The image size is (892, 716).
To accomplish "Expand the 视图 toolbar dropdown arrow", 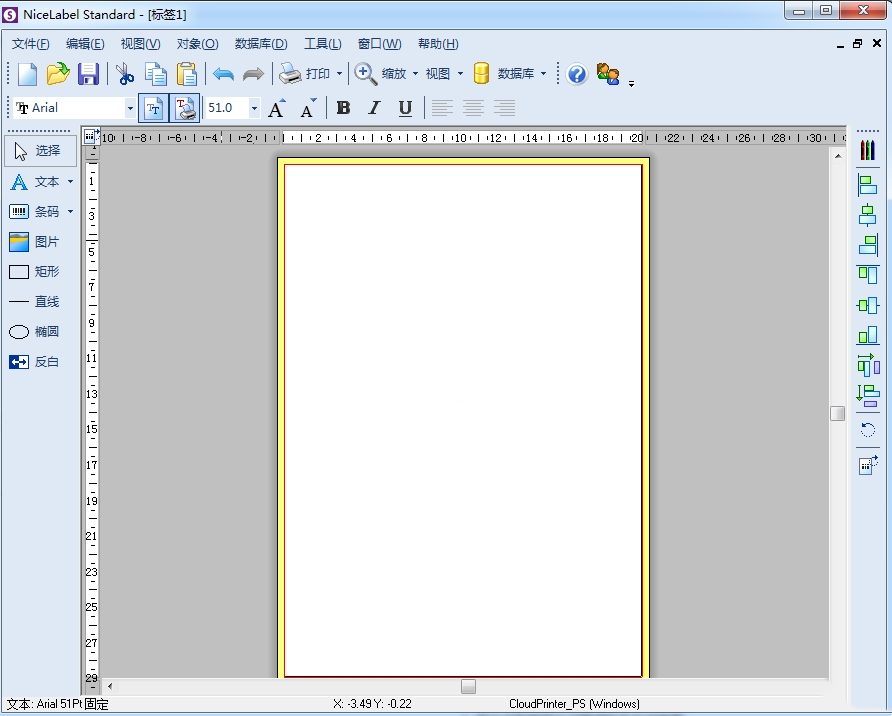I will pyautogui.click(x=460, y=74).
